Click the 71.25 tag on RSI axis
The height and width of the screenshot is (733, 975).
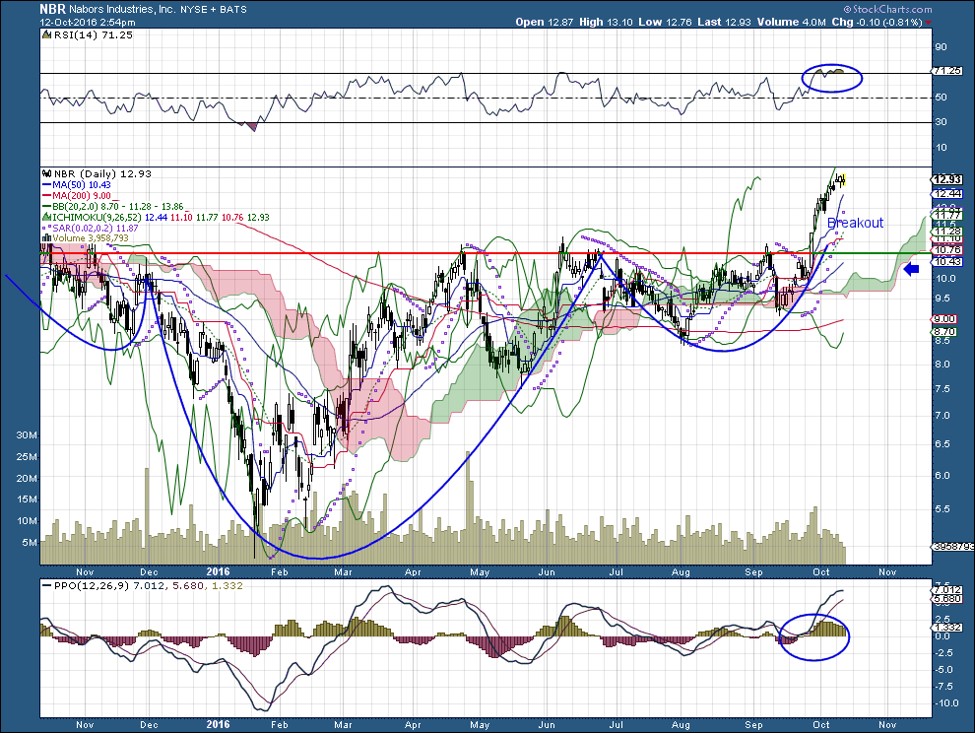click(x=948, y=71)
